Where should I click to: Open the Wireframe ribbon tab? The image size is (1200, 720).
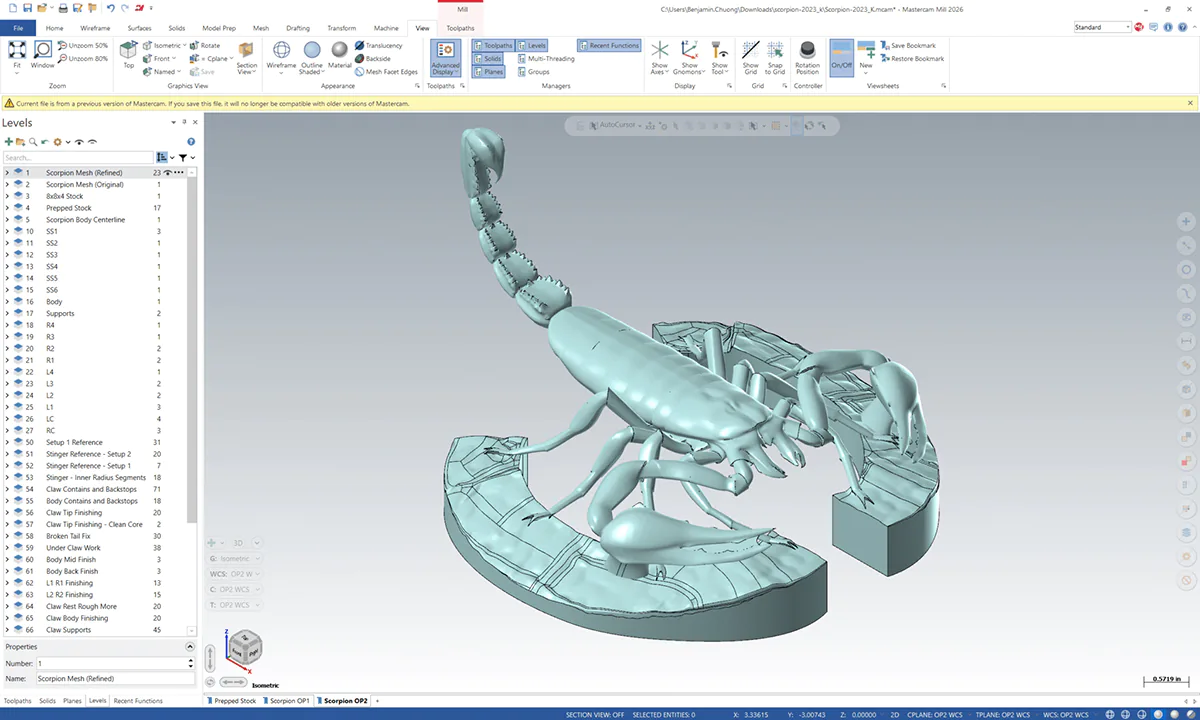click(x=95, y=28)
